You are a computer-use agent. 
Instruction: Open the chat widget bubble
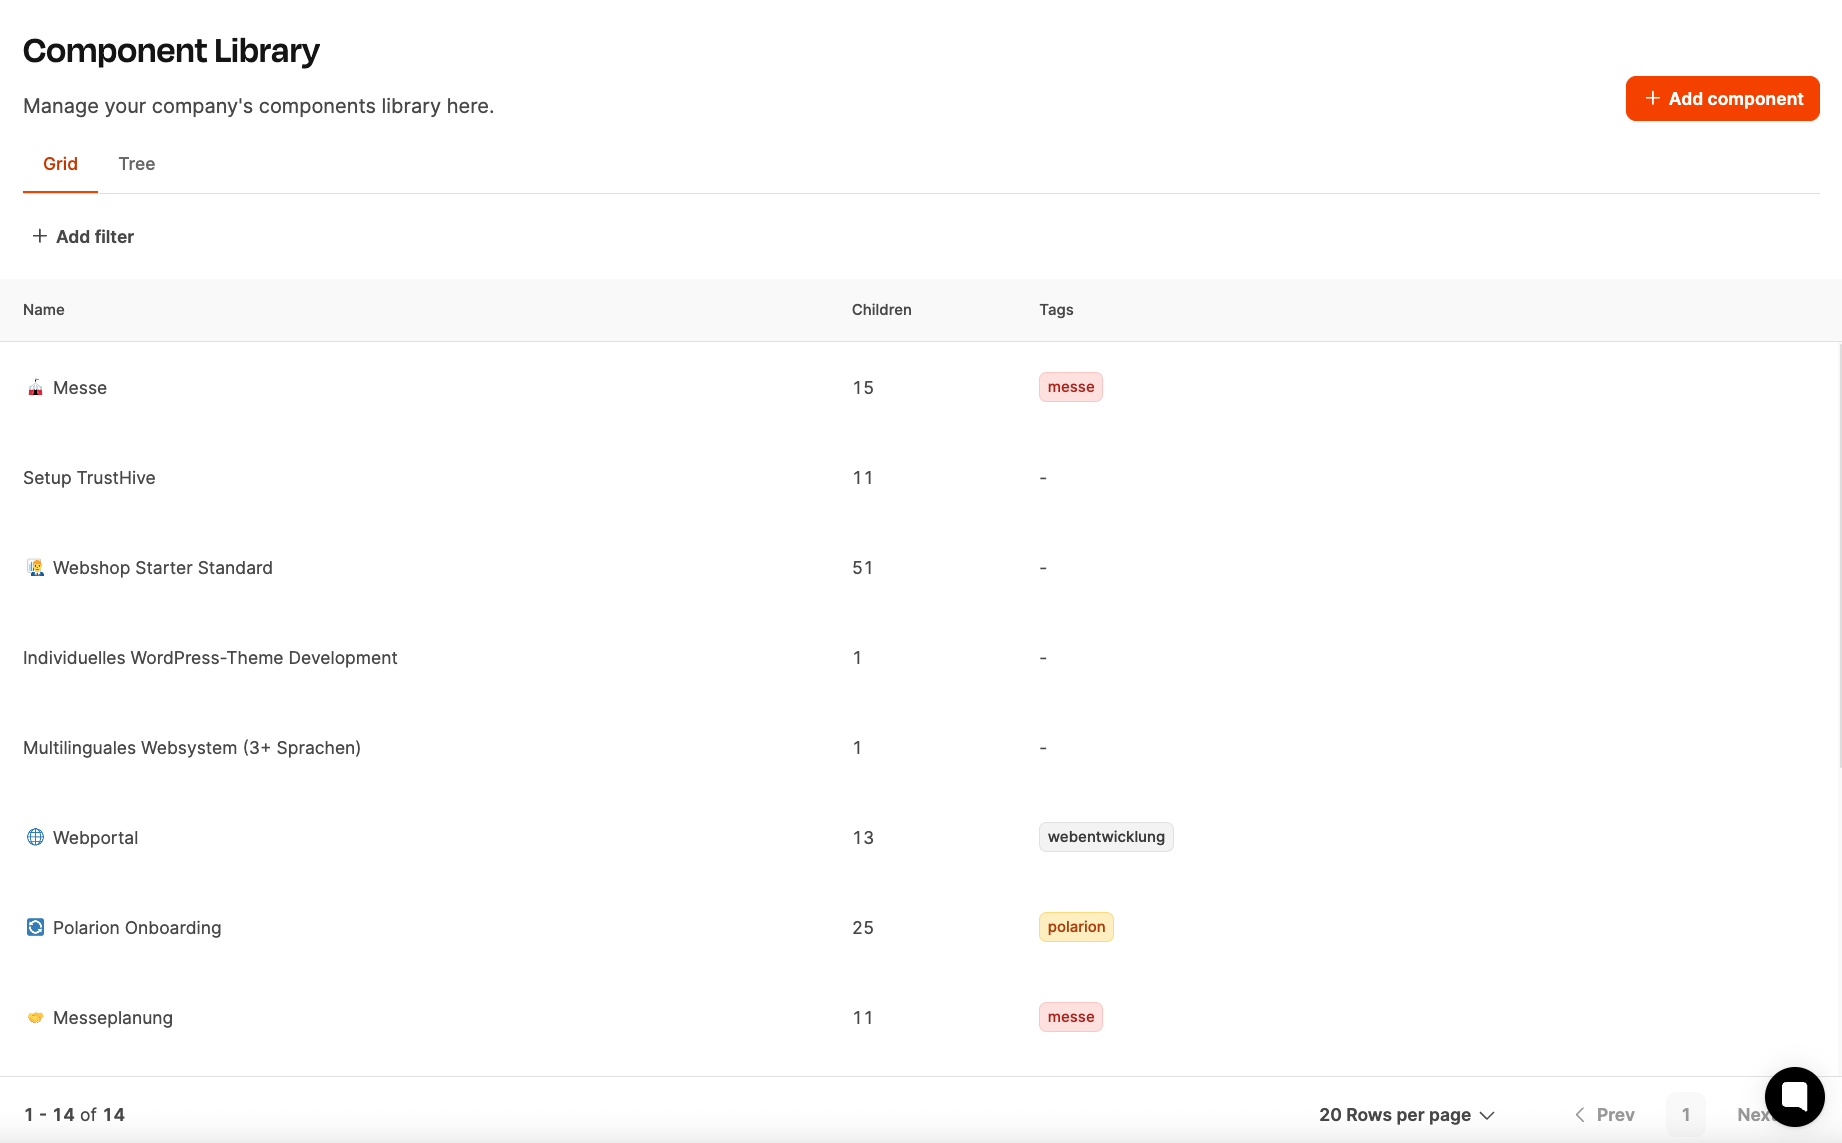[x=1794, y=1096]
